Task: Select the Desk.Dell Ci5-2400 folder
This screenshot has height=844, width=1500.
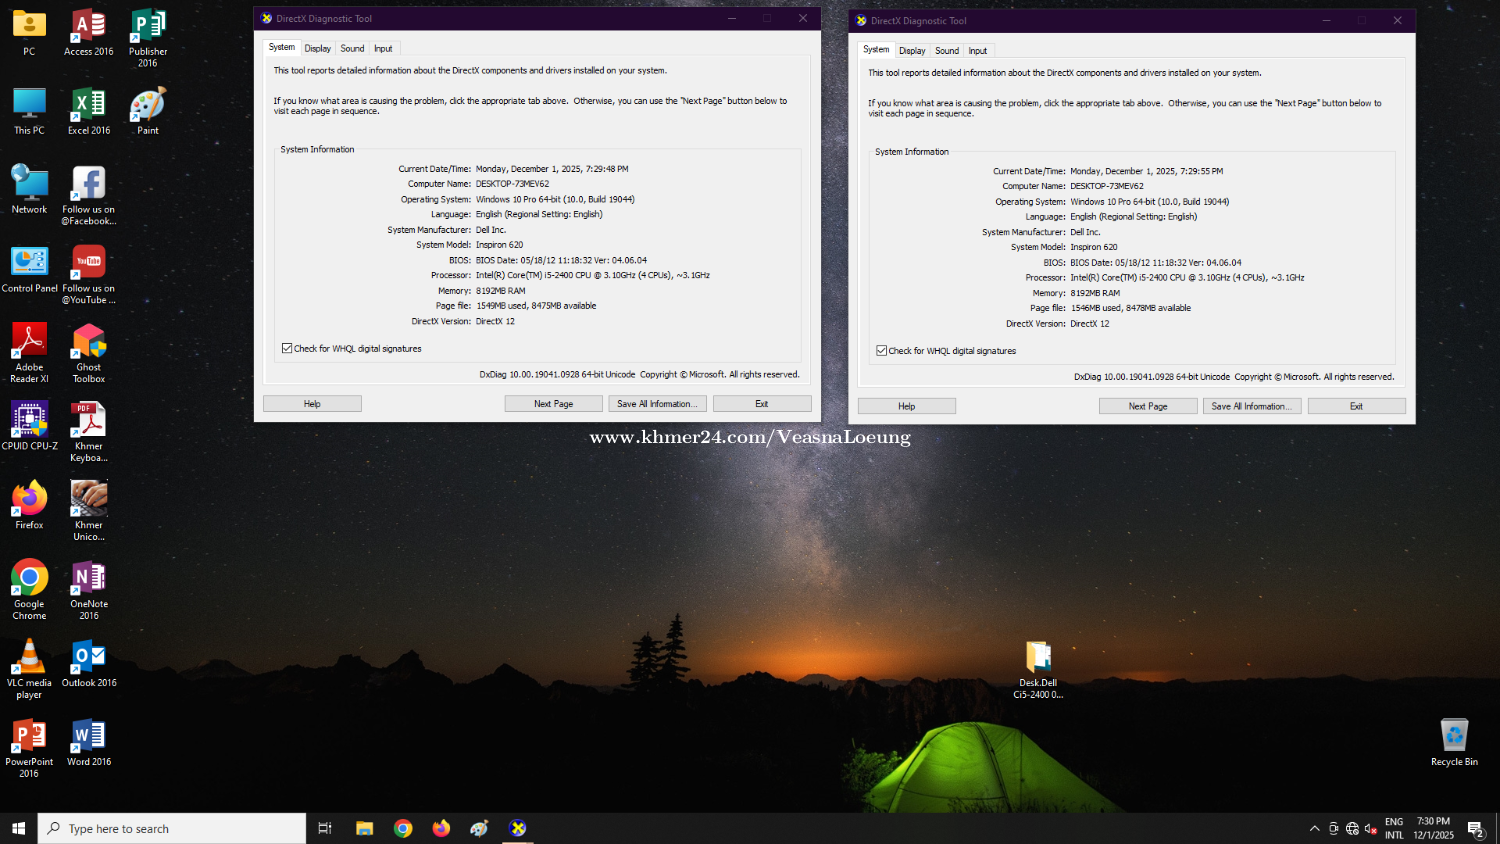Action: point(1038,658)
